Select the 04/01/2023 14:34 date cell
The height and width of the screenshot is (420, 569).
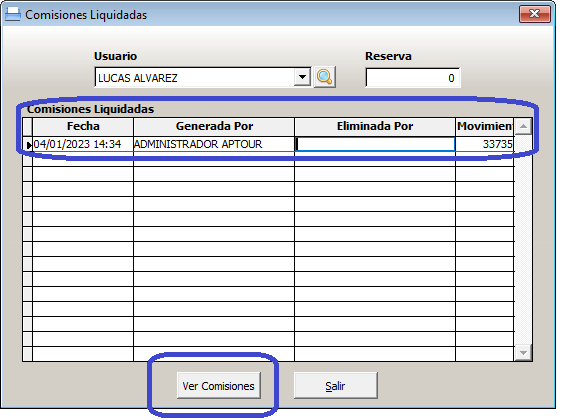[83, 144]
